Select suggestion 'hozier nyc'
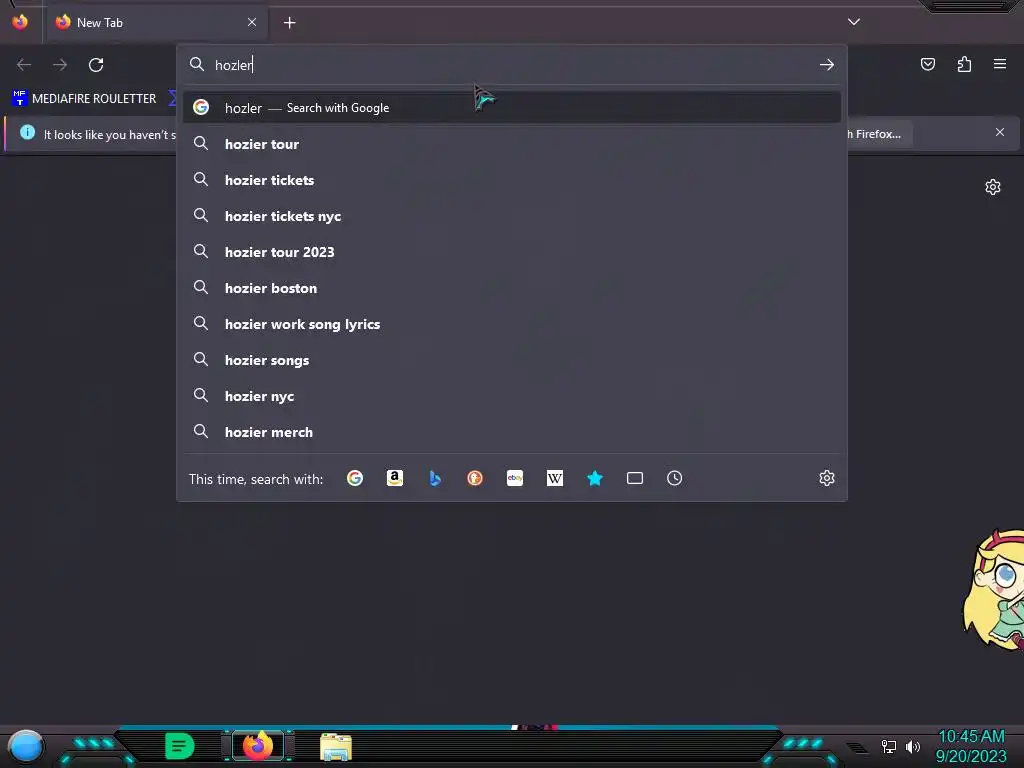Image resolution: width=1024 pixels, height=768 pixels. (x=511, y=396)
